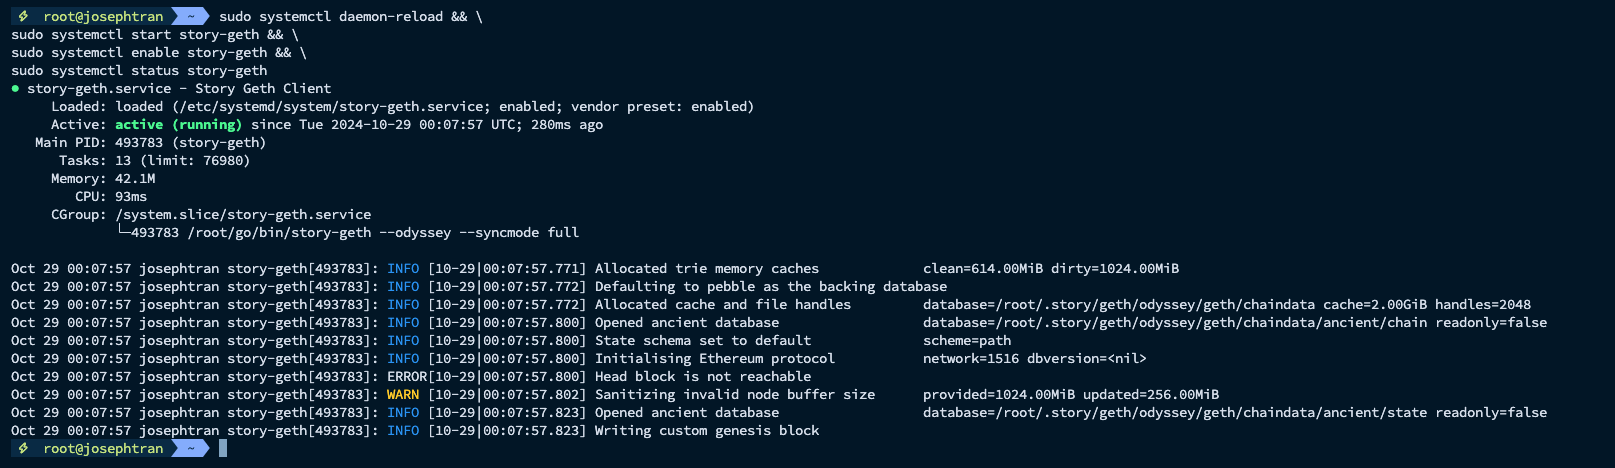Click the ERROR log level label
The image size is (1615, 468).
tap(407, 376)
